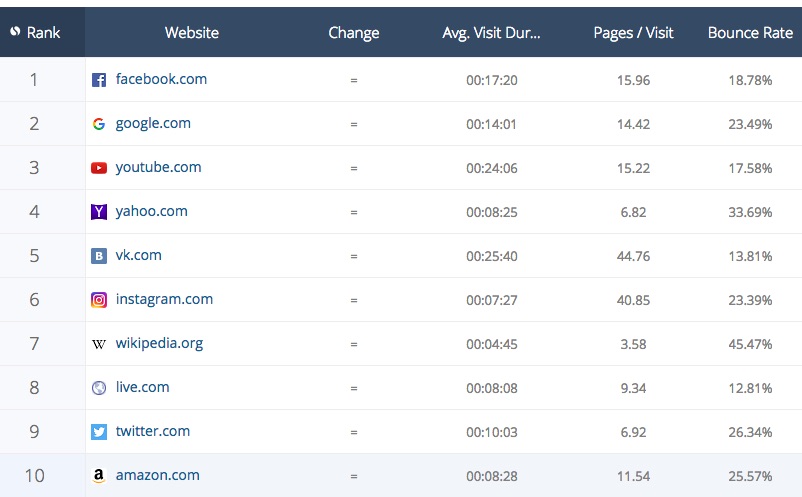The width and height of the screenshot is (802, 497).
Task: Click pages per visit value 9.34
Action: [x=633, y=388]
